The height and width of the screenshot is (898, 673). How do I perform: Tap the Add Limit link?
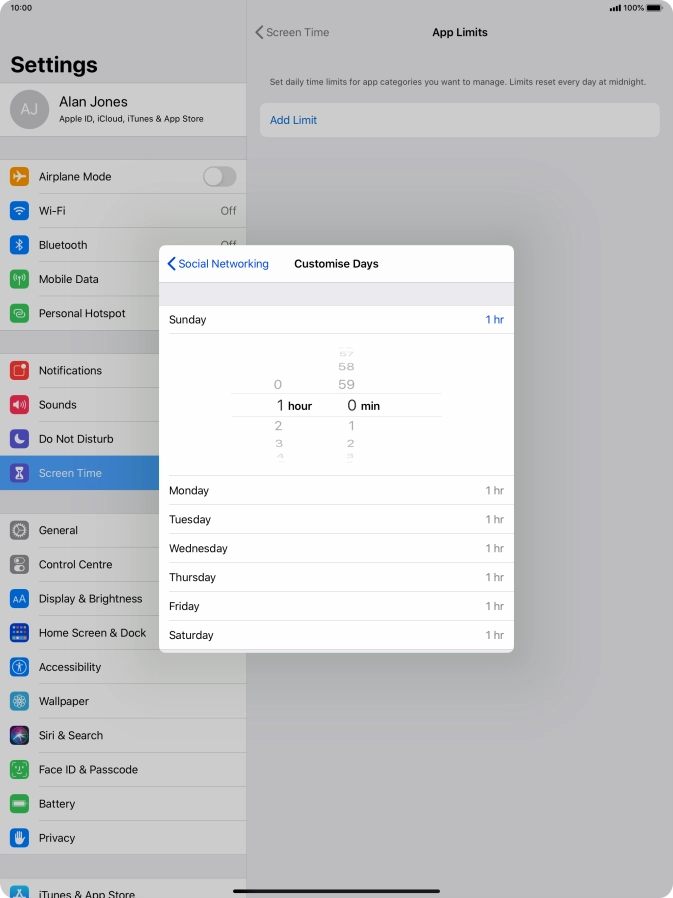294,120
